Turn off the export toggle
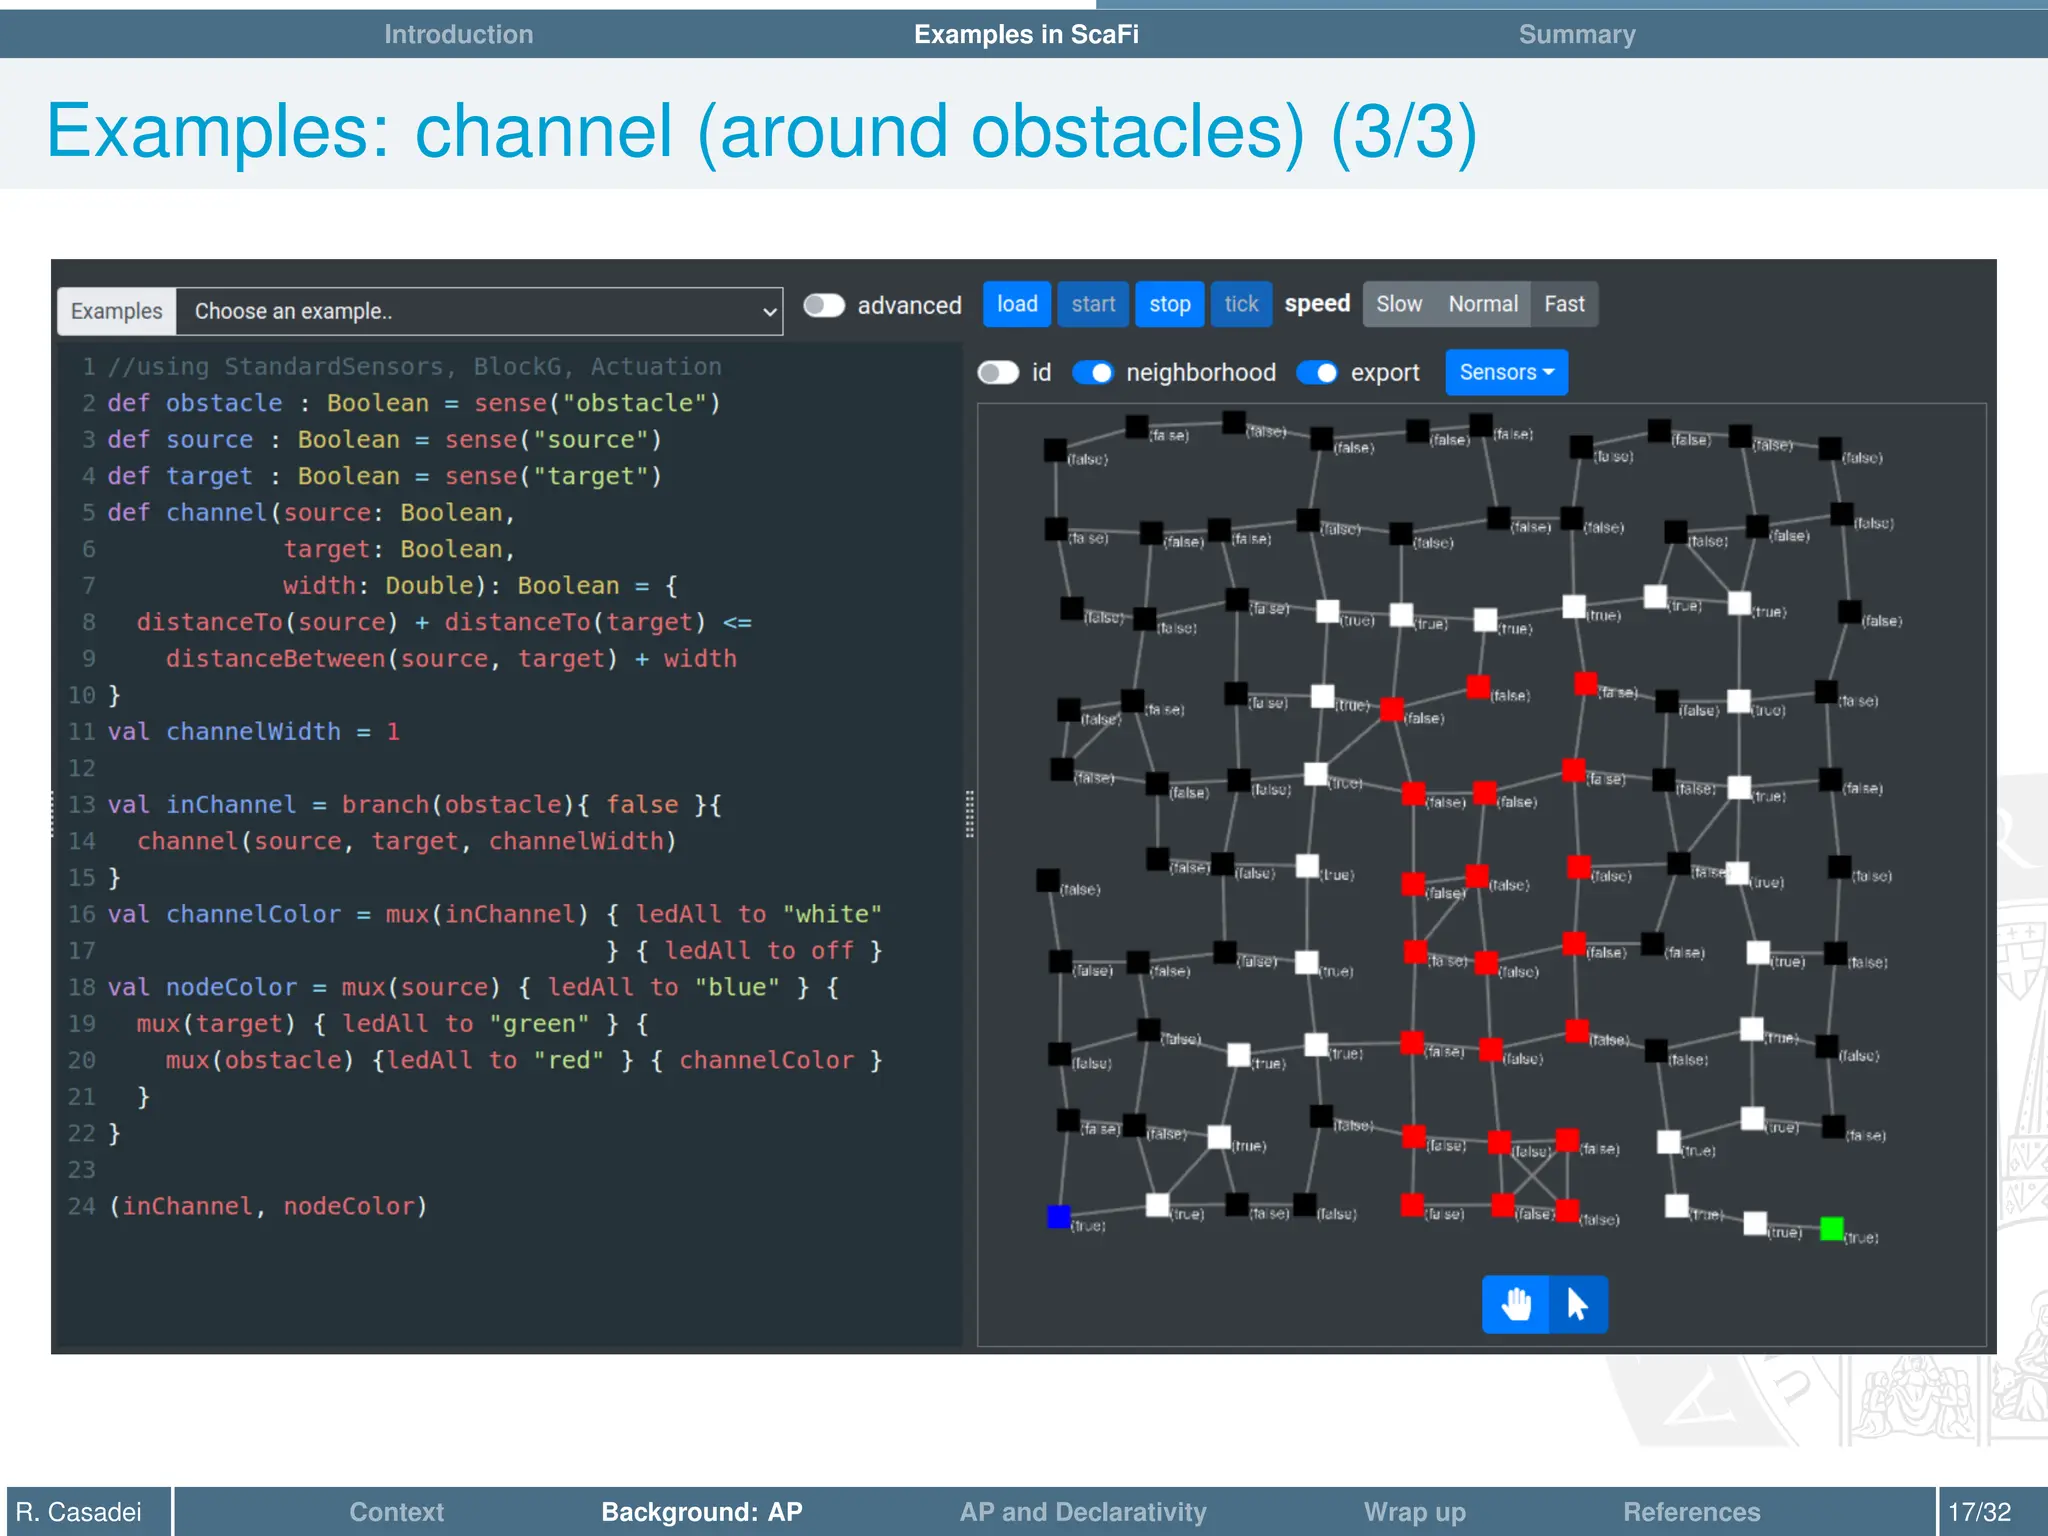The image size is (2048, 1536). click(1317, 372)
